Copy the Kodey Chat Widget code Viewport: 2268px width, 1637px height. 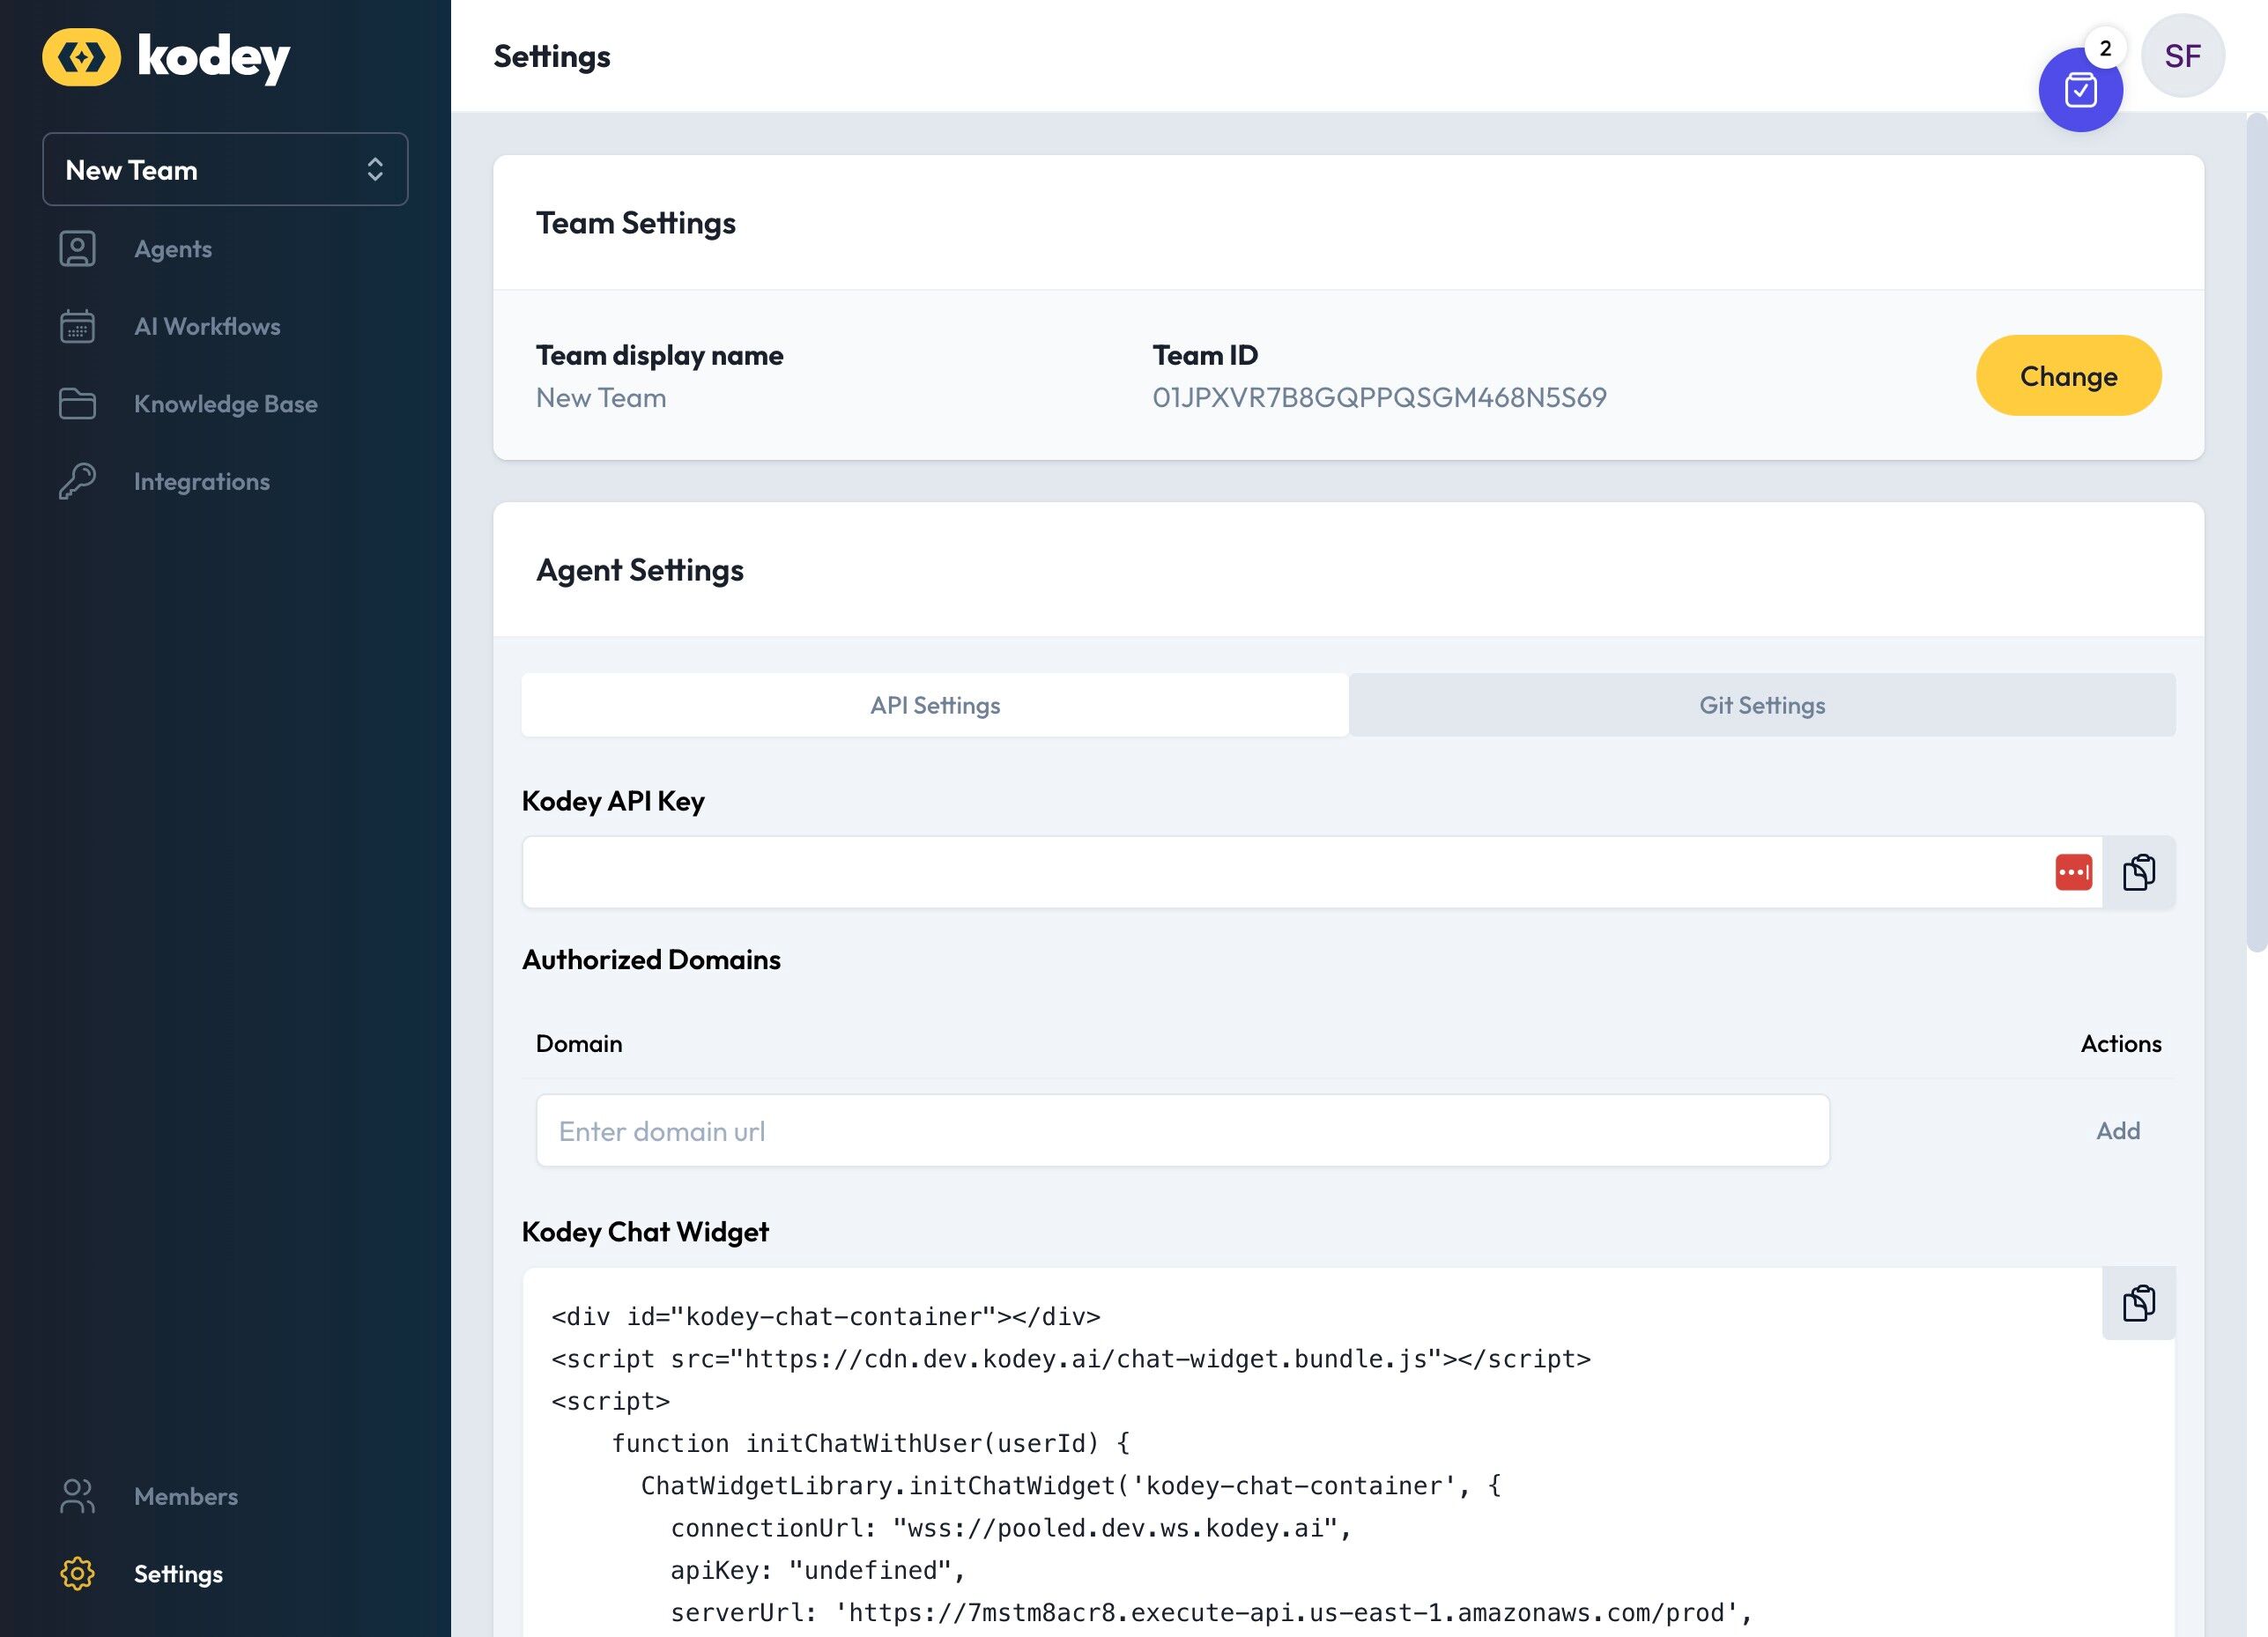(x=2139, y=1303)
